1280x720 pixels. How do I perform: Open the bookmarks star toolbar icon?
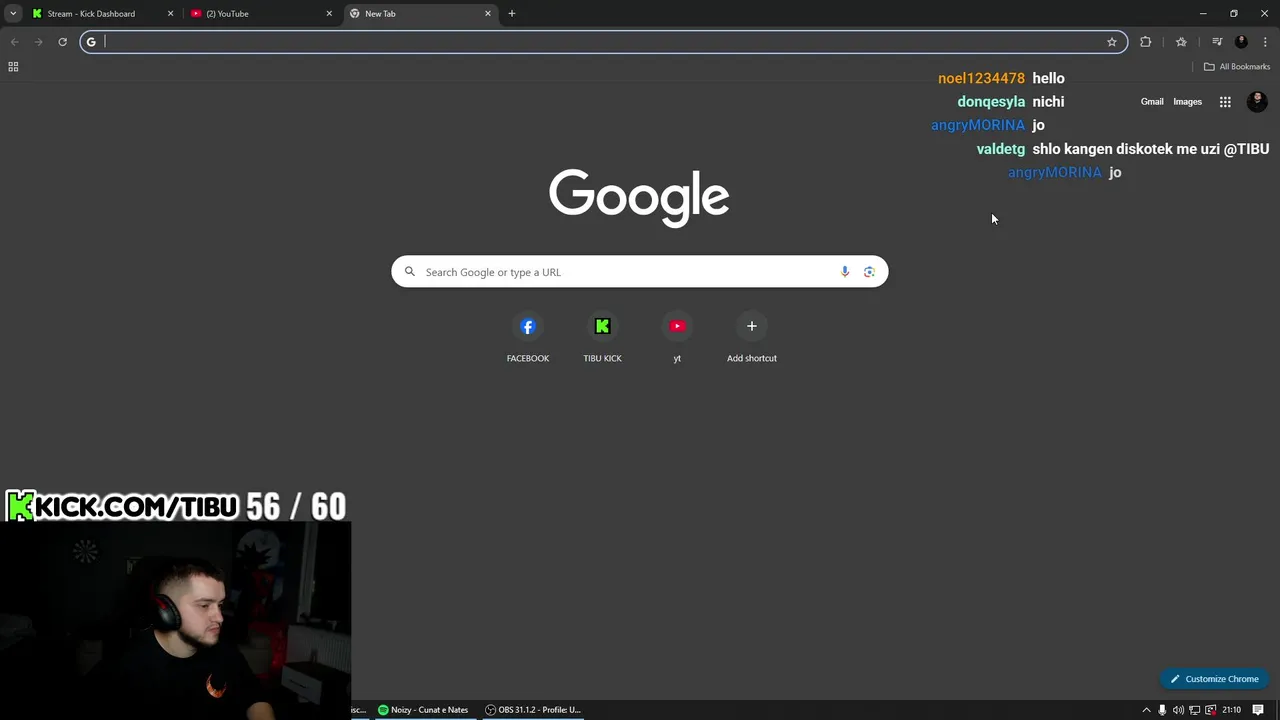pyautogui.click(x=1181, y=42)
